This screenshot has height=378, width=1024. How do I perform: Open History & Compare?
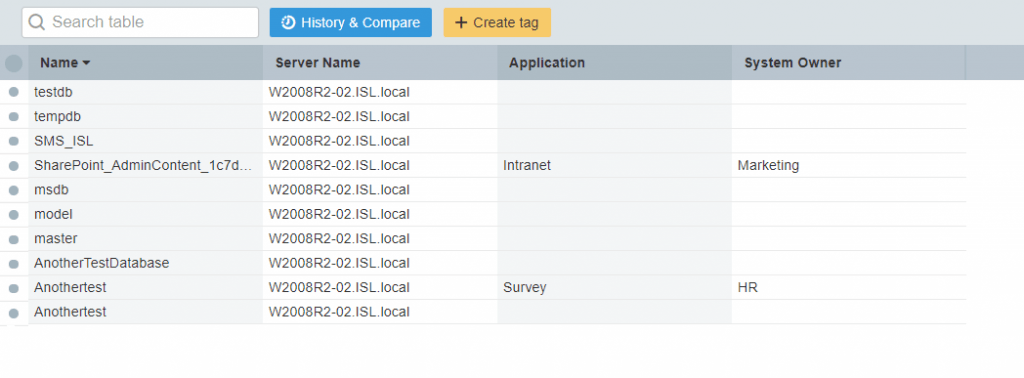351,22
